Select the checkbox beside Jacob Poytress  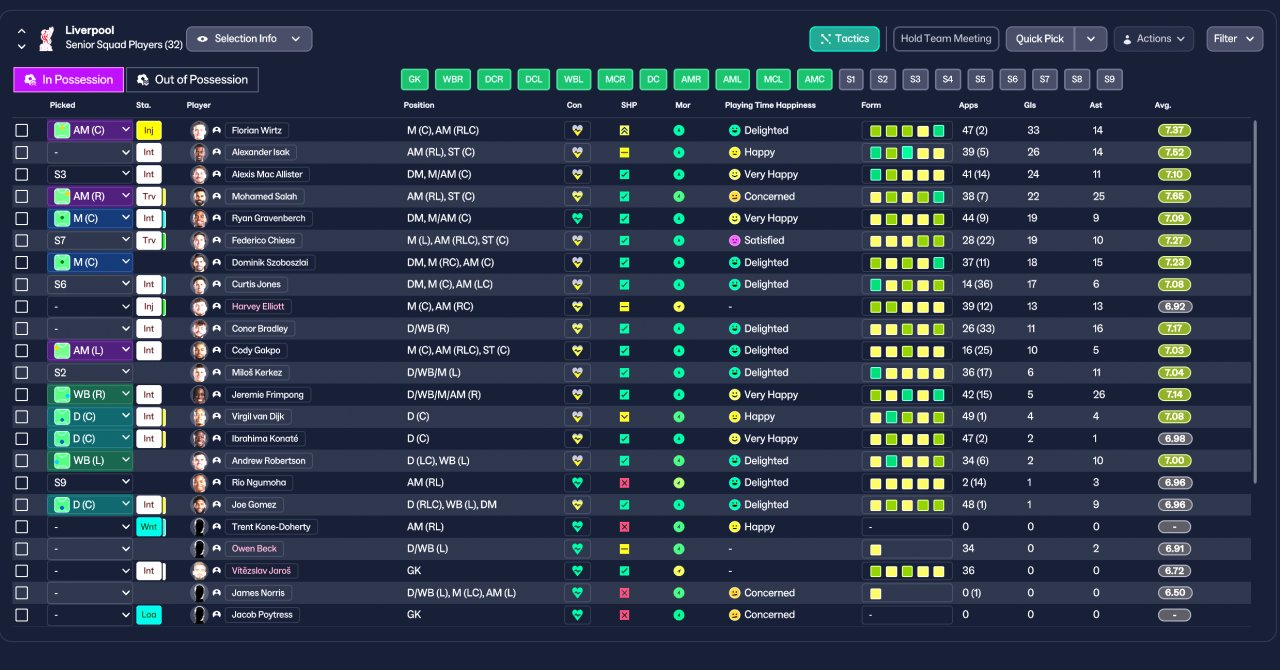22,615
